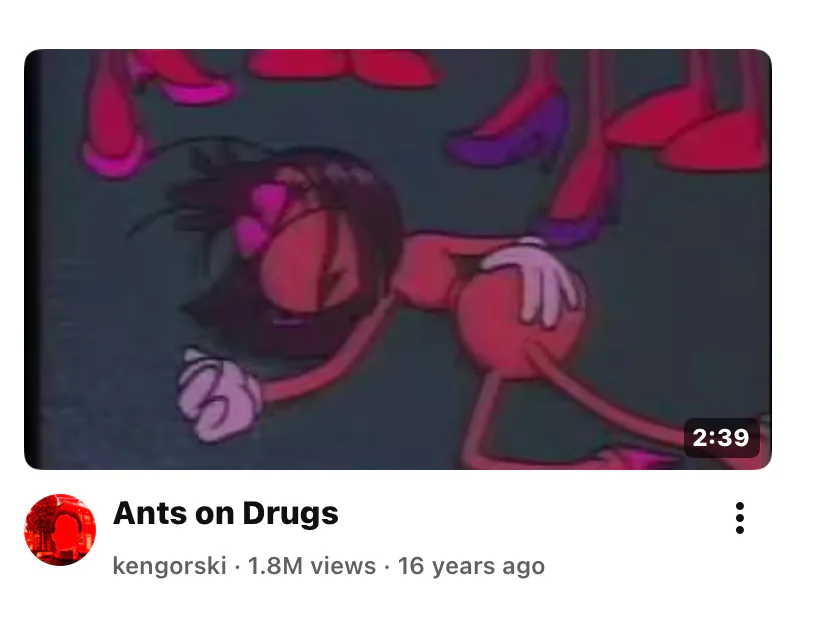Click the red shoes at thumbnail top center
Image resolution: width=820 pixels, height=622 pixels.
pyautogui.click(x=343, y=68)
